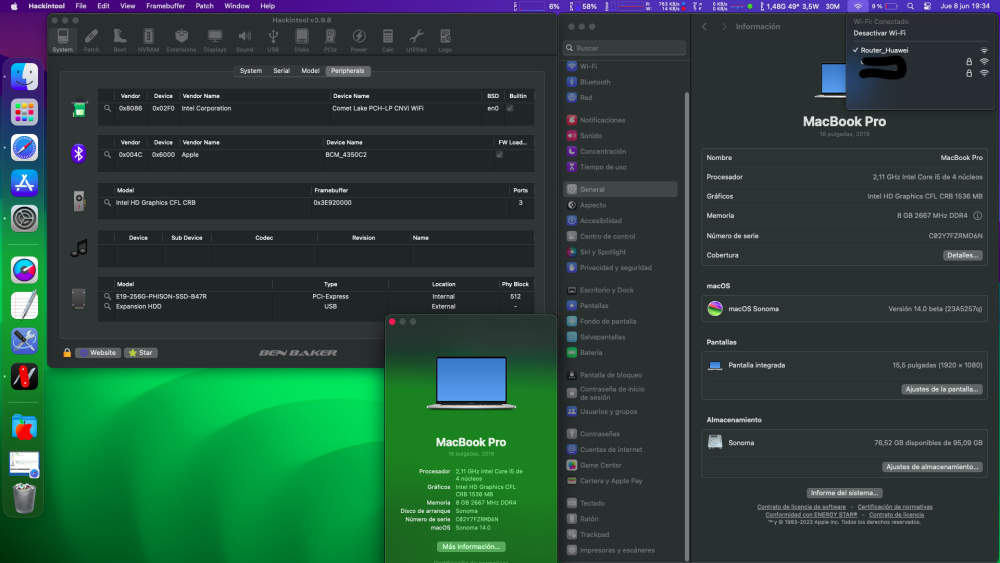
Task: Toggle the FW Loaded checkbox for BCM_4350C2
Action: 499,155
